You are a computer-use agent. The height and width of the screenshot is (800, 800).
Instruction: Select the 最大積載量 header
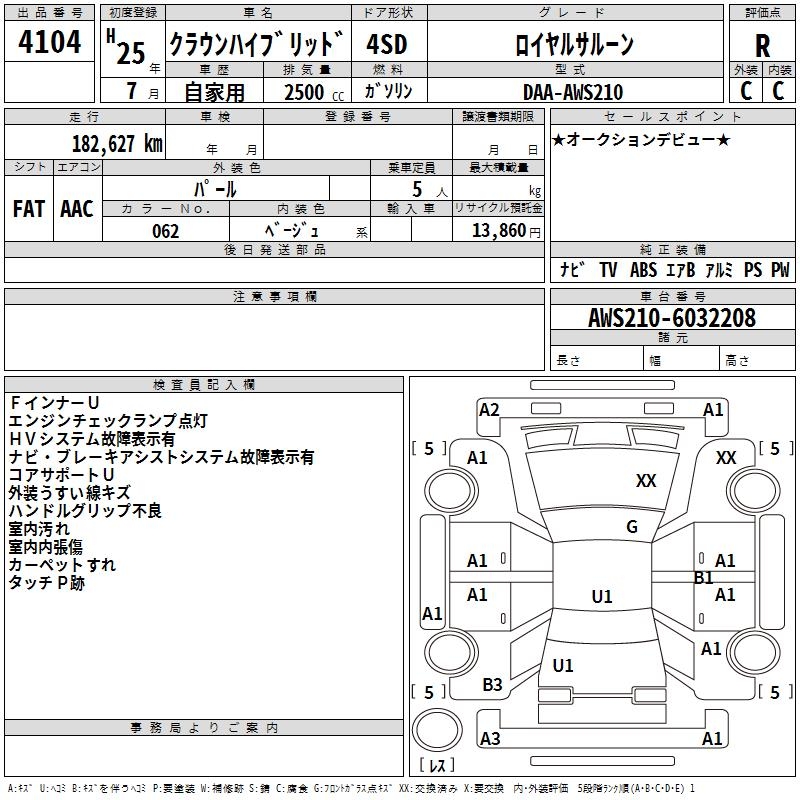(498, 167)
